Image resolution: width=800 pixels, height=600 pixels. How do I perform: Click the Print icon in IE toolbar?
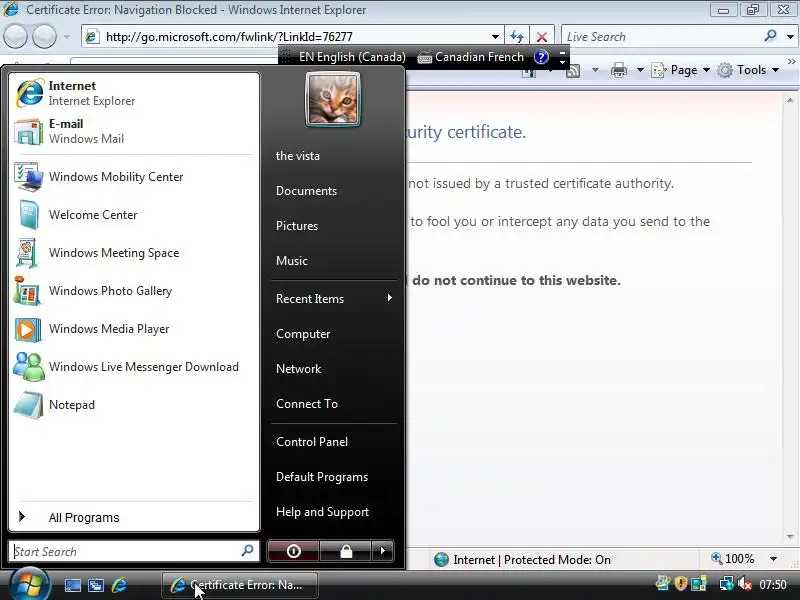click(x=618, y=70)
